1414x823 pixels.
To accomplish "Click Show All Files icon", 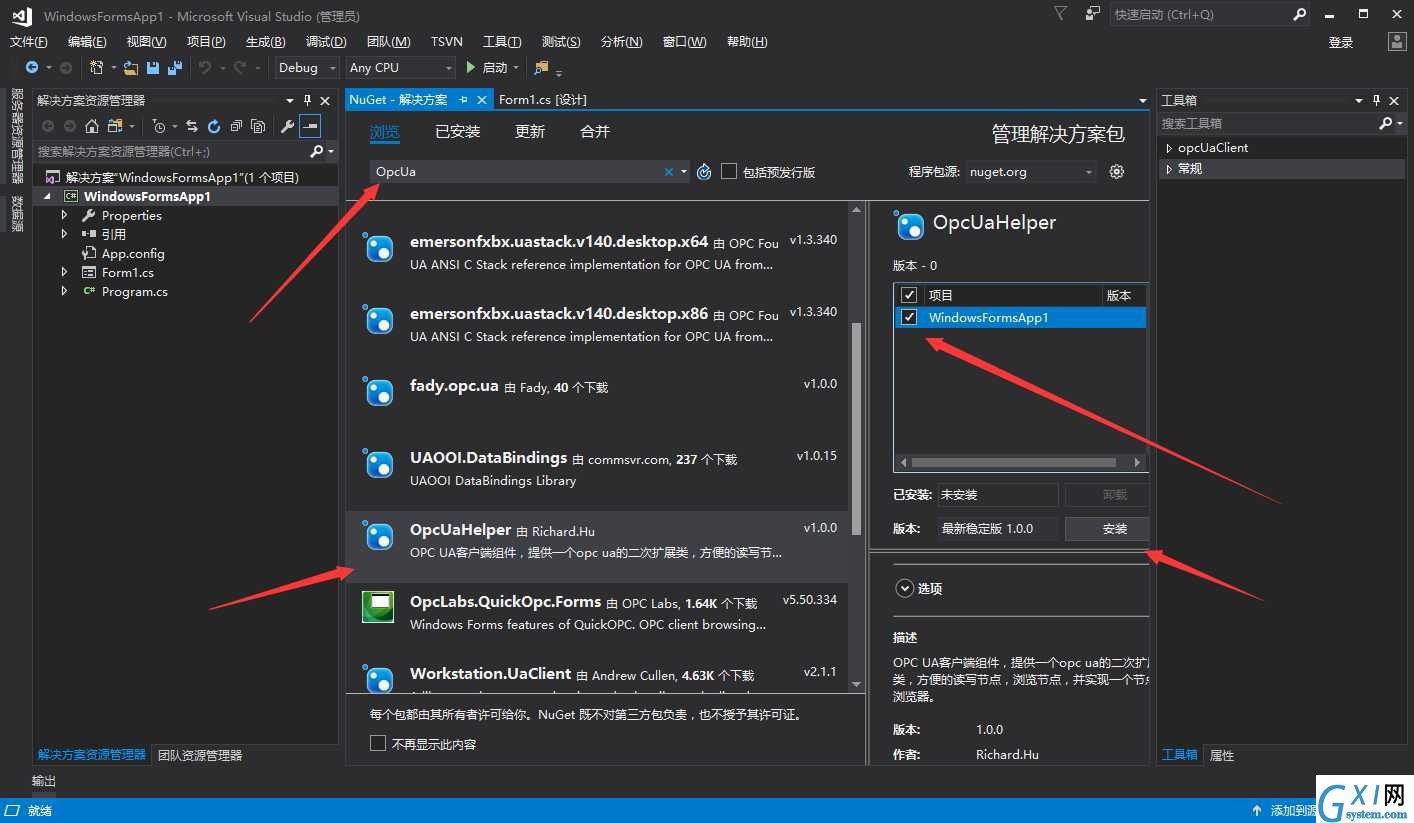I will (x=258, y=126).
